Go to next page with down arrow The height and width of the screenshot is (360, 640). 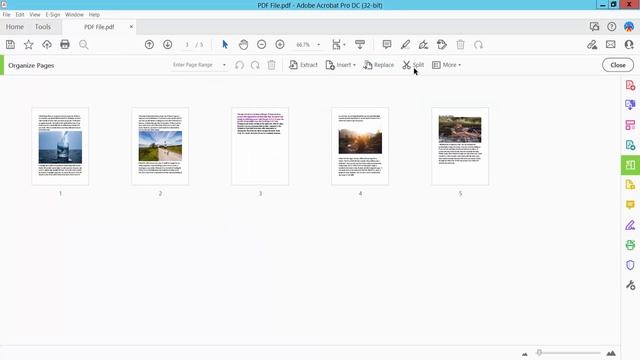[x=167, y=44]
